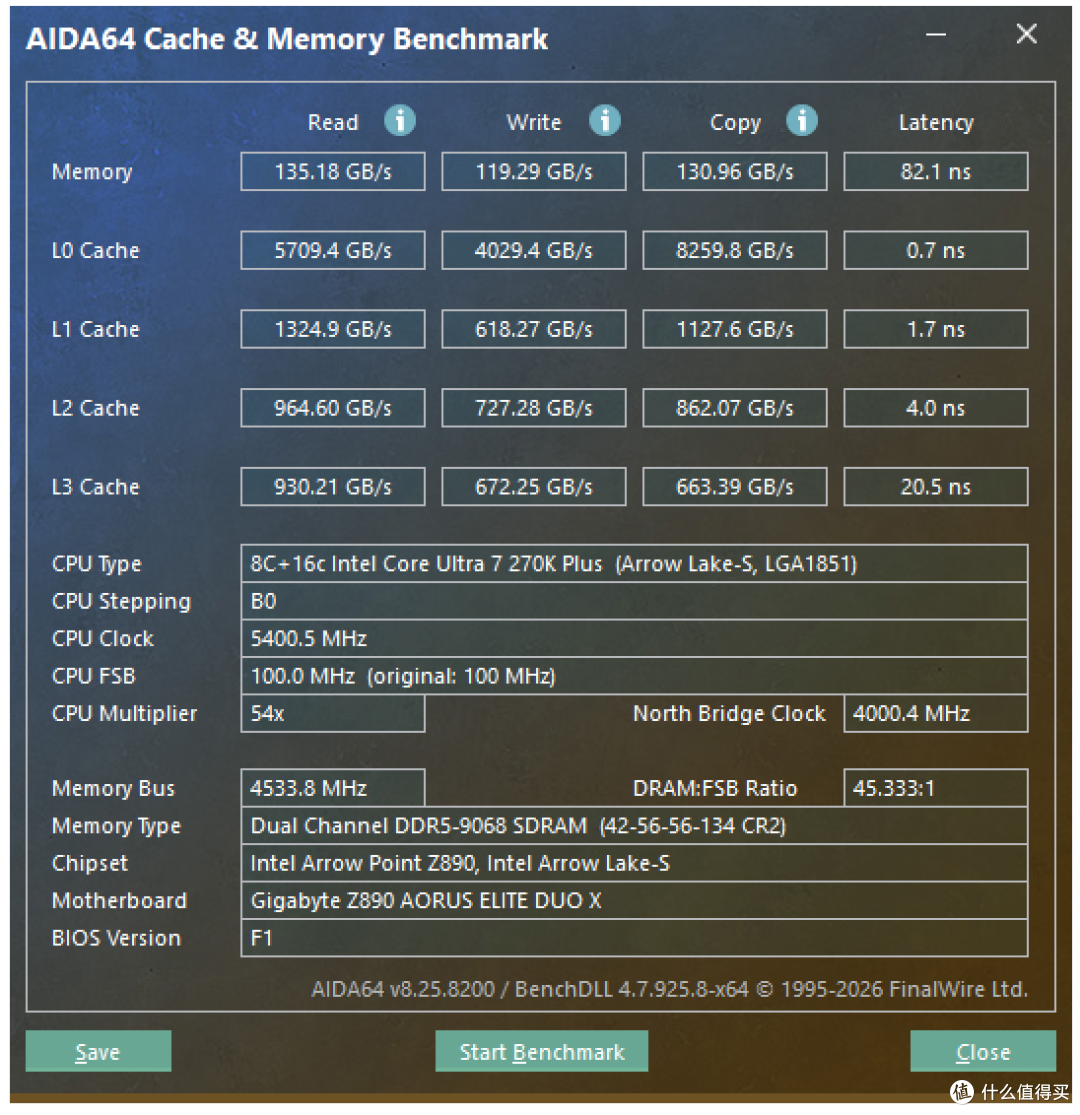Click the CPU FSB field 100.0 MHz

tap(634, 676)
